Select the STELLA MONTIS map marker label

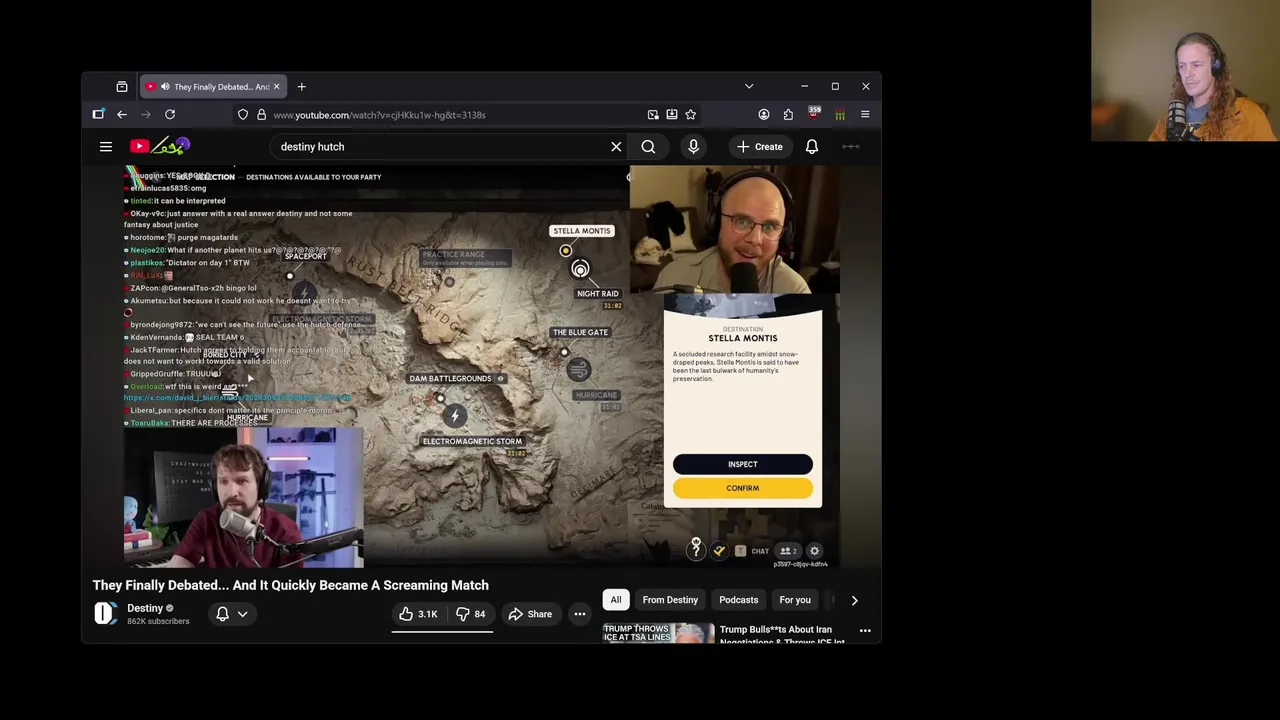pyautogui.click(x=581, y=231)
